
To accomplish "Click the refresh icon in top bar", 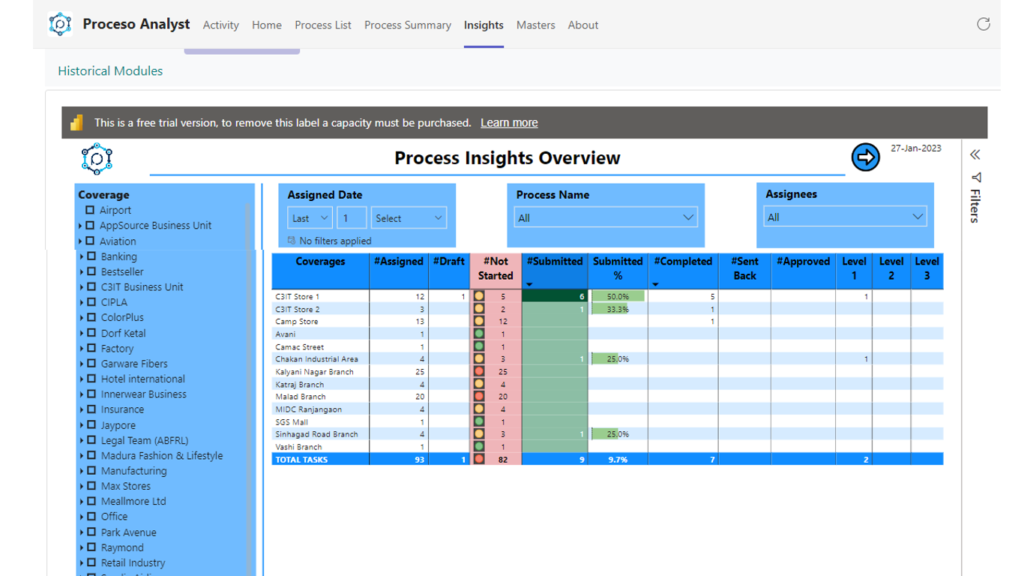I will coord(983,24).
